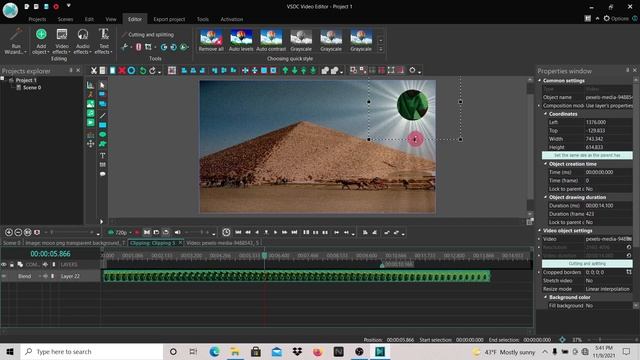The width and height of the screenshot is (640, 360).
Task: Move object down with green down arrow
Action: 294,71
